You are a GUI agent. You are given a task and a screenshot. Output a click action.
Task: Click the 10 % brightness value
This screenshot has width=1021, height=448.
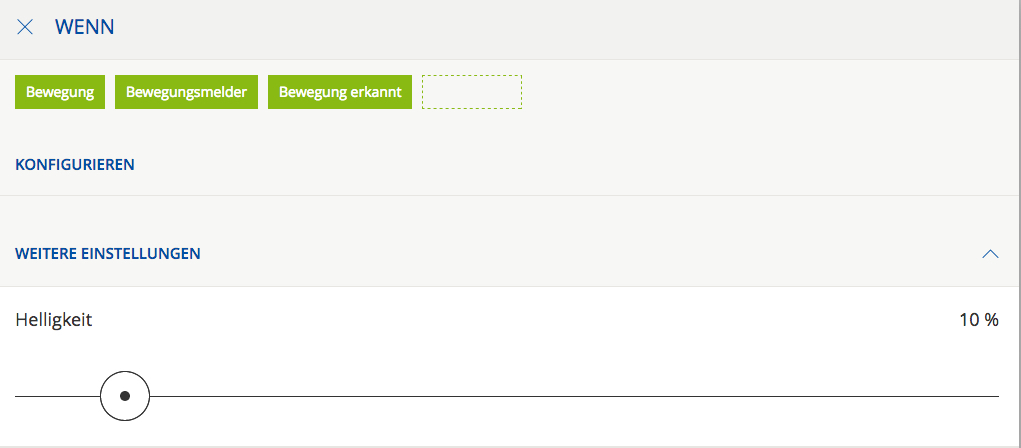[978, 320]
